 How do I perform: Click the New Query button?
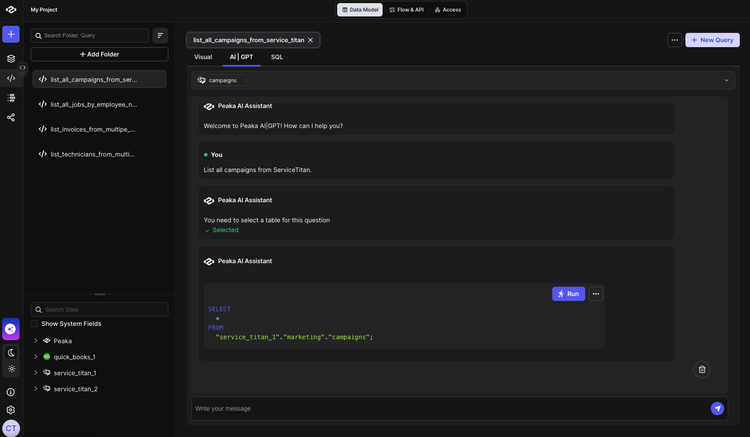tap(712, 40)
